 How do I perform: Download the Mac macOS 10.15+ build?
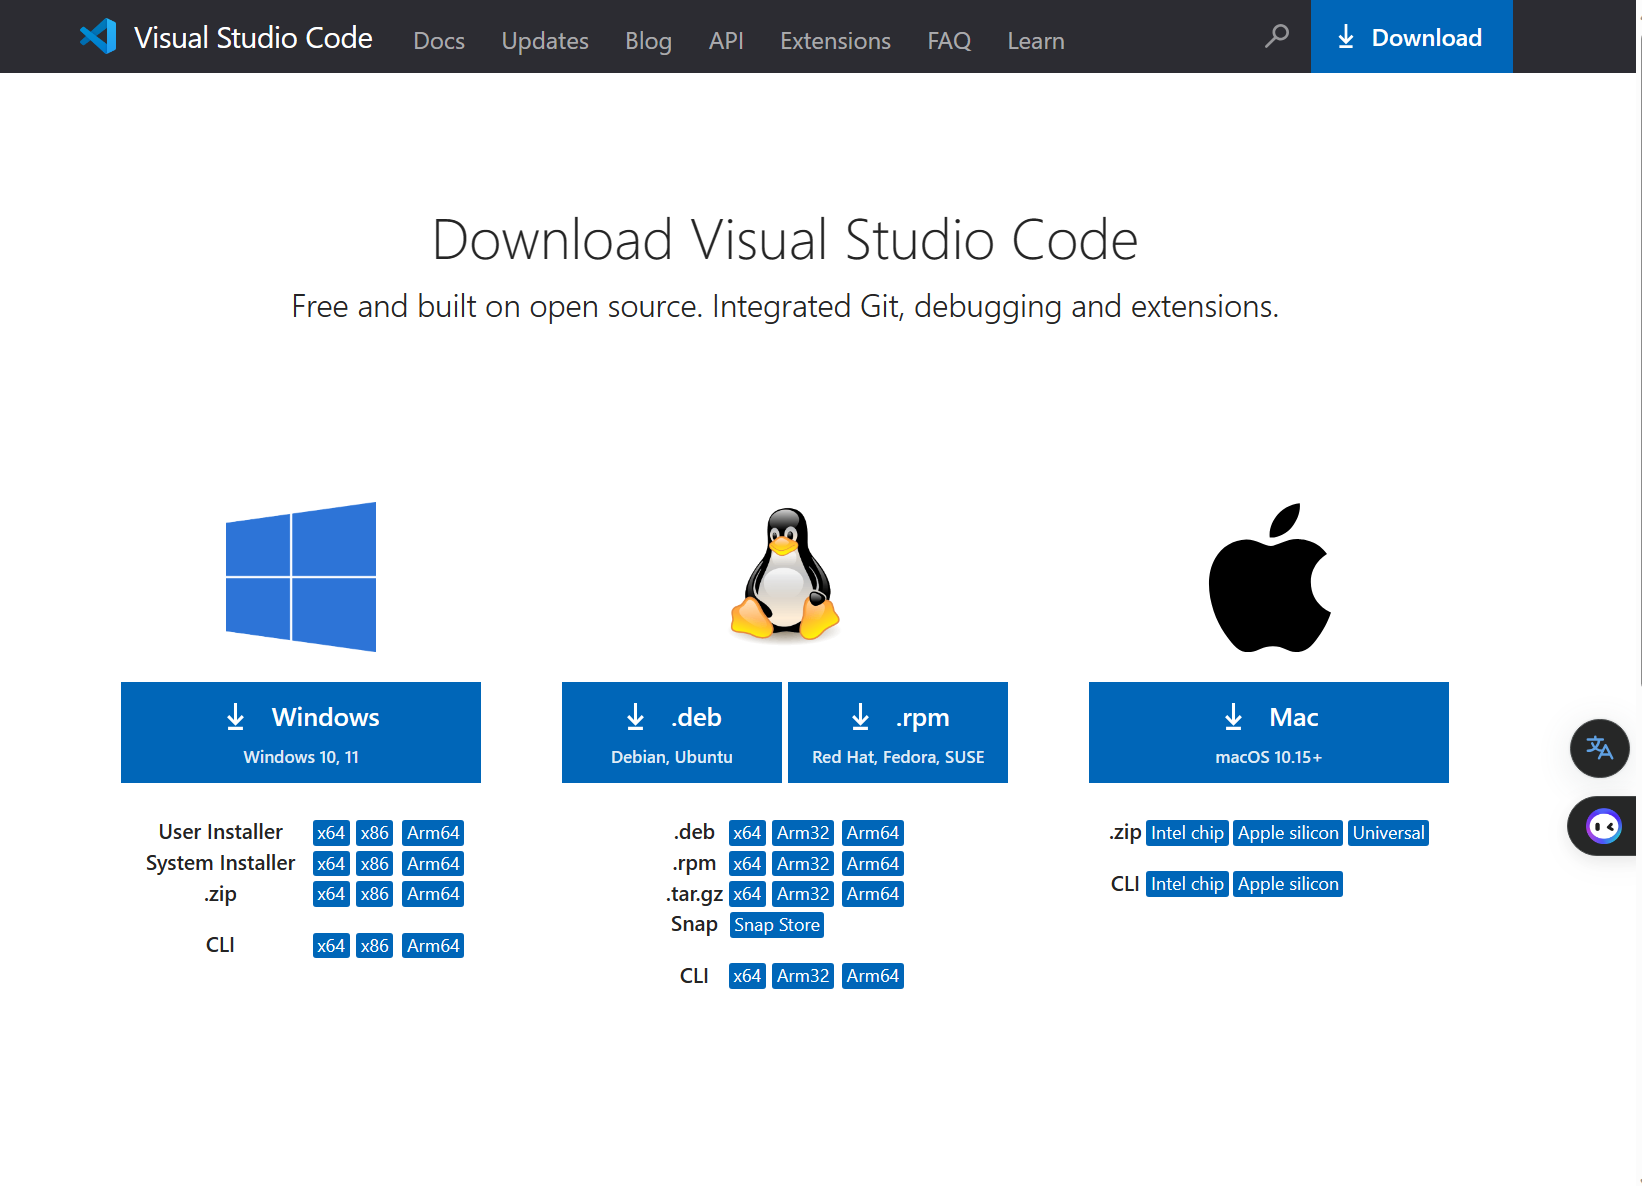pos(1269,732)
